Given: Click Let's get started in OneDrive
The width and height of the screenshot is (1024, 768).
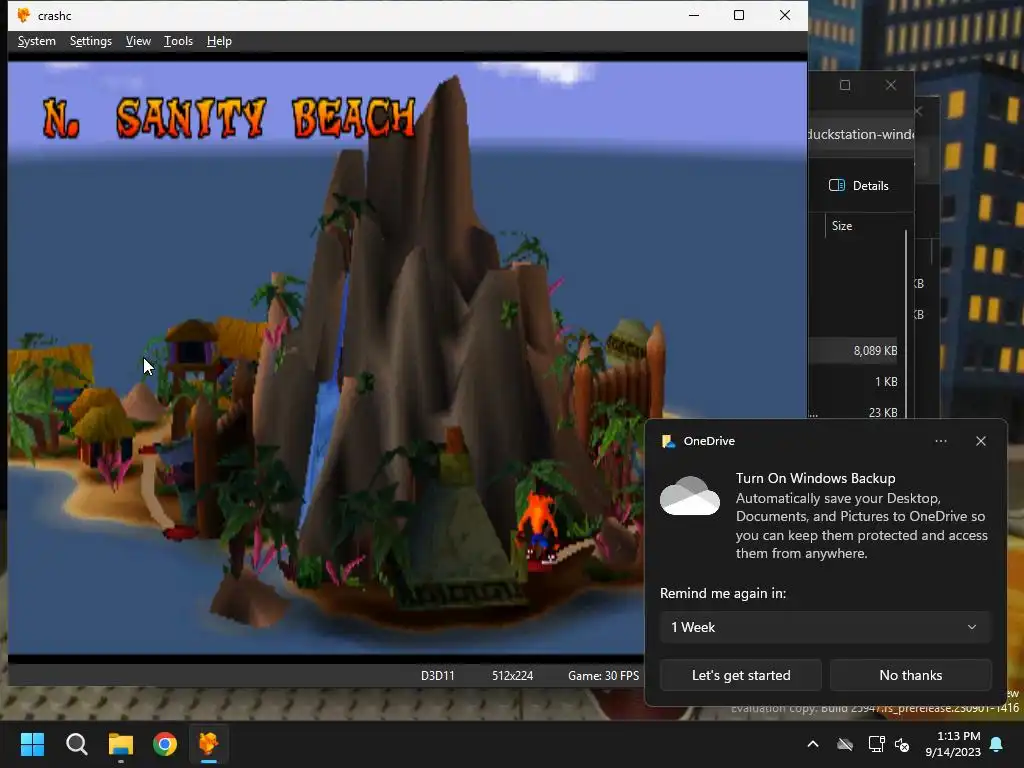Looking at the screenshot, I should (741, 675).
